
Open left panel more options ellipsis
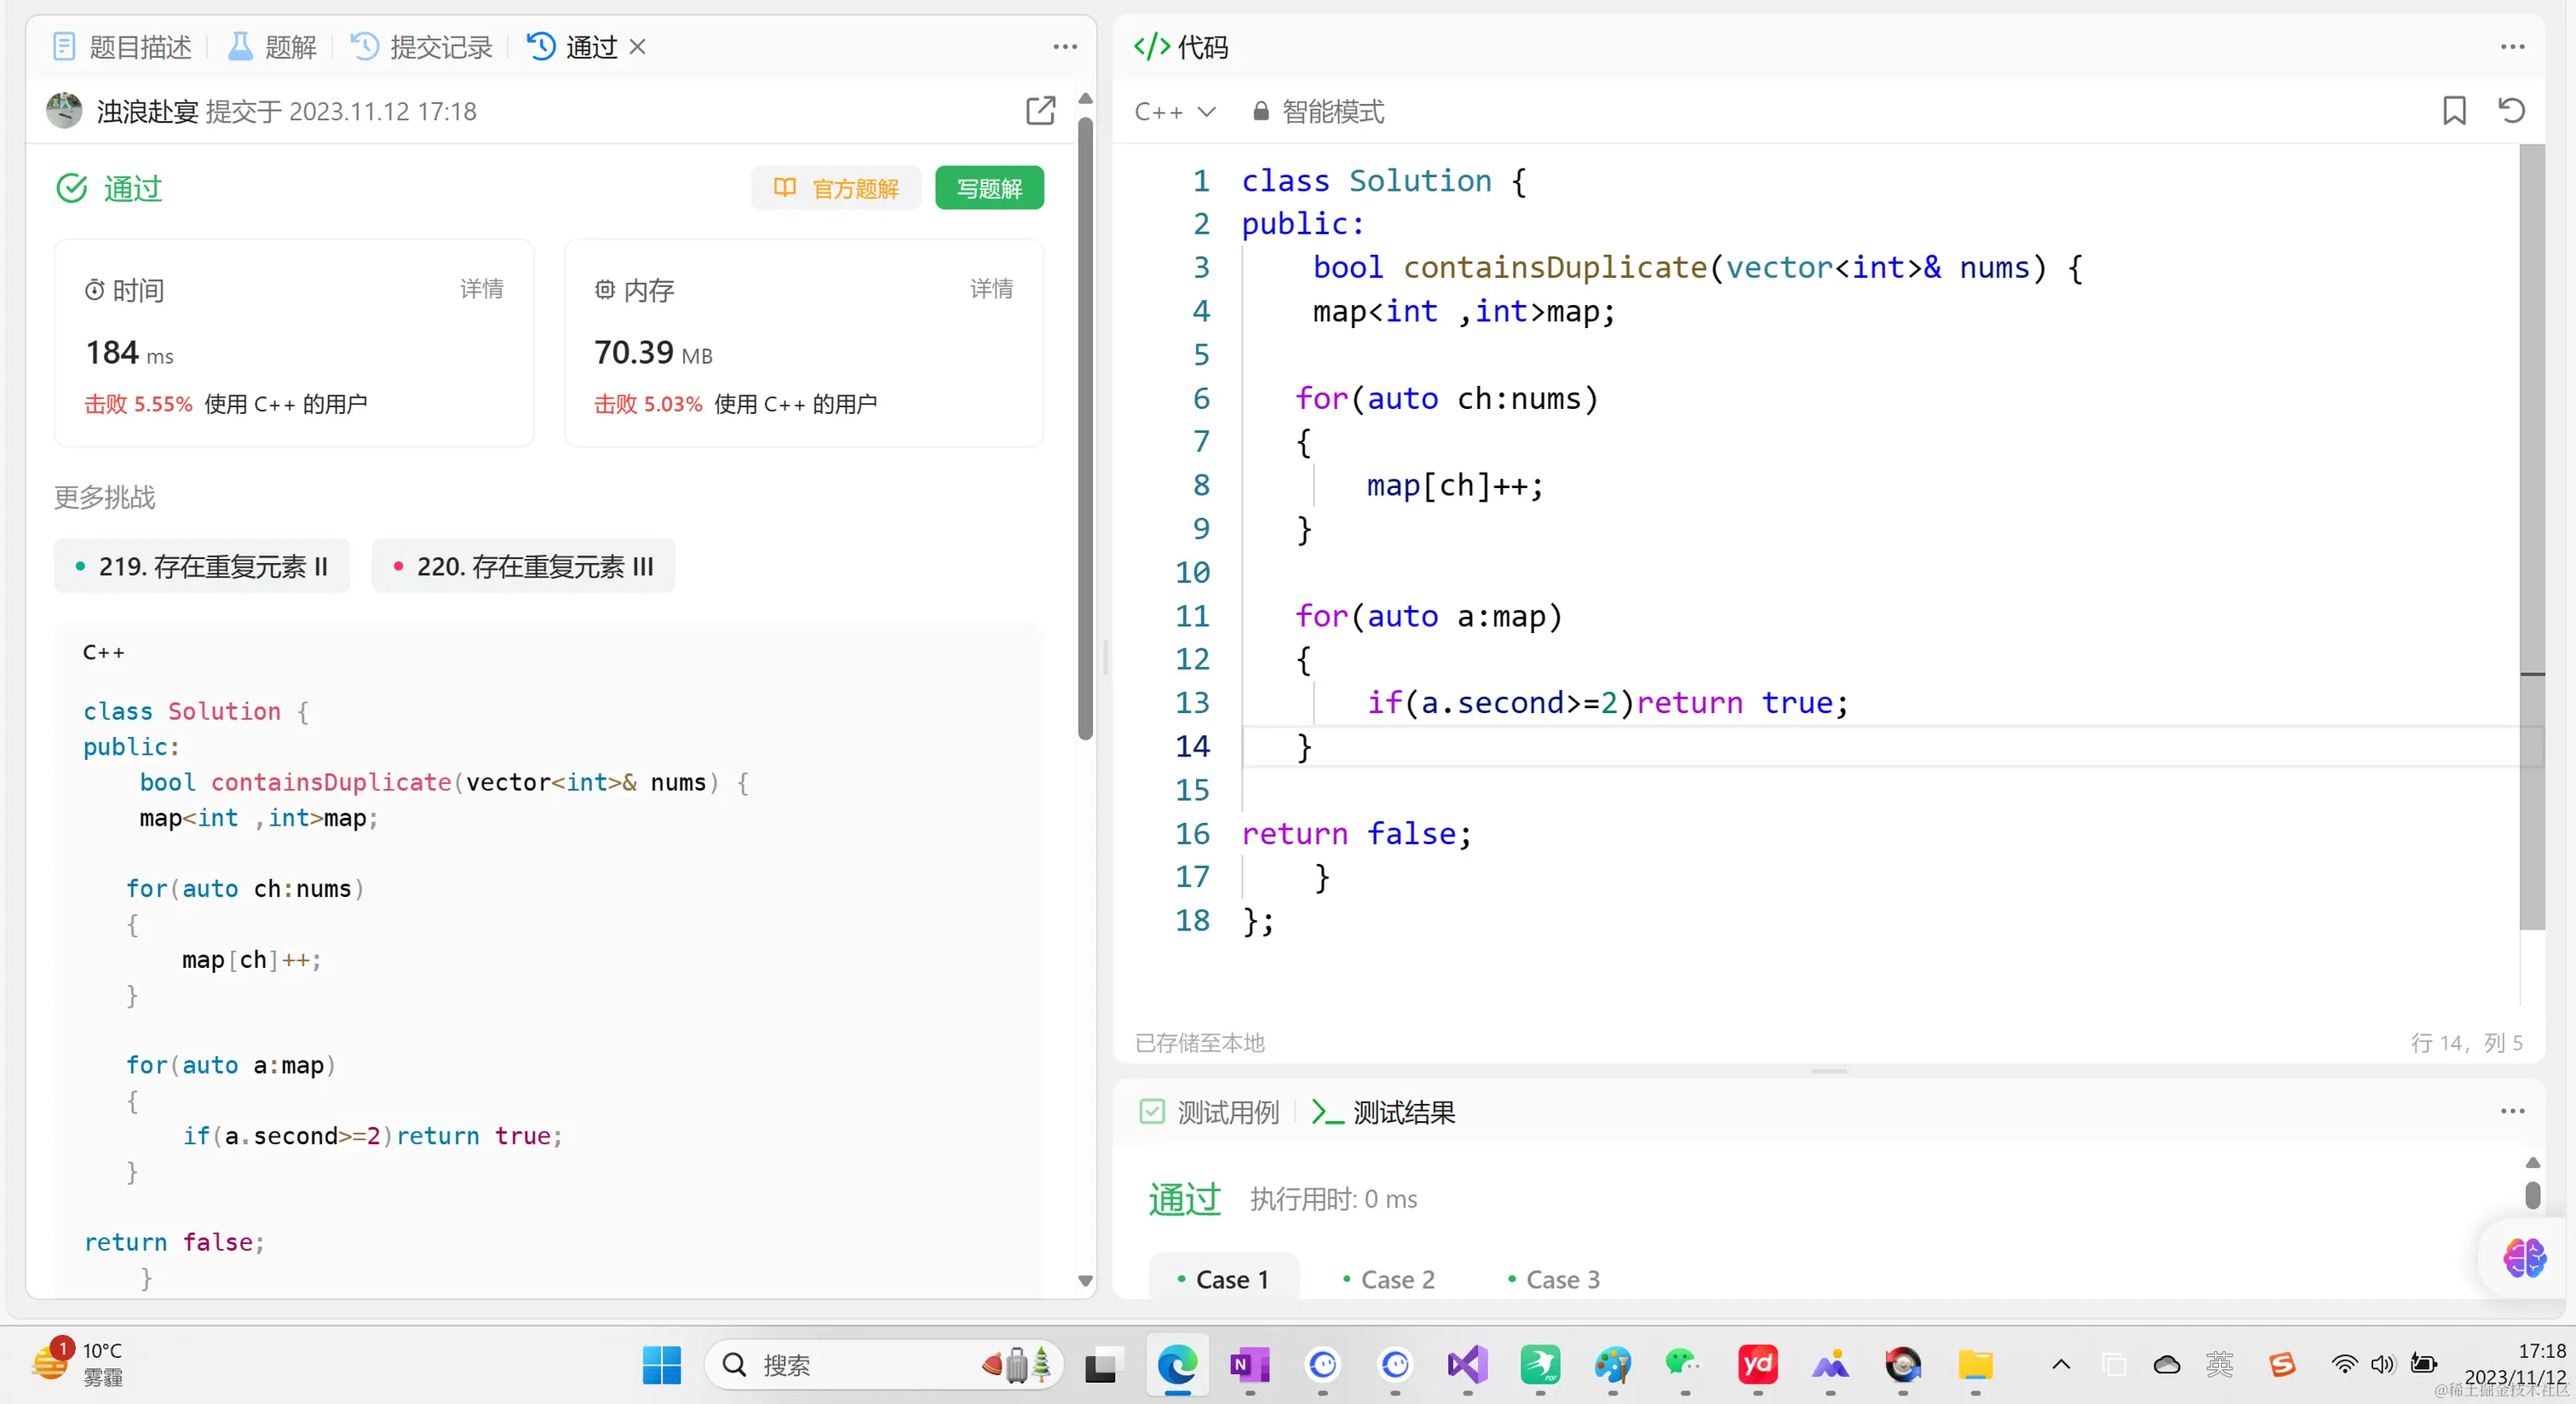coord(1065,47)
